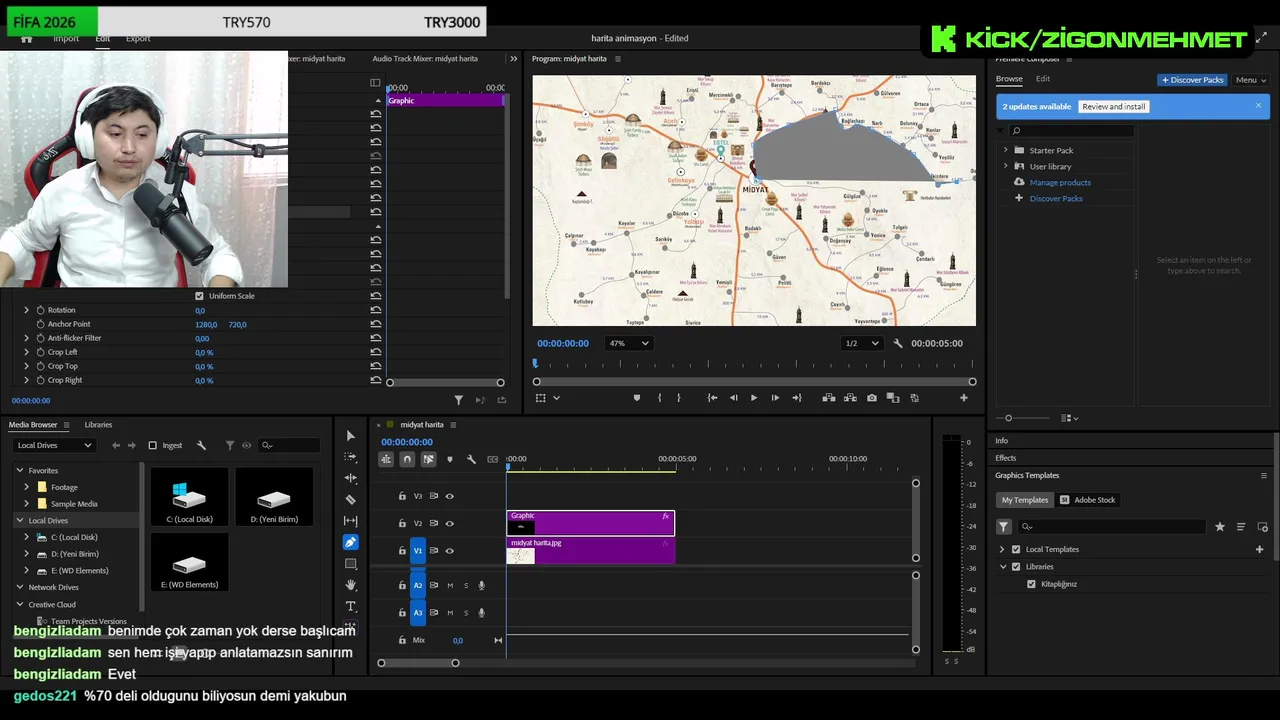Select the Hand tool
Screen dimensions: 1280x720
click(350, 585)
